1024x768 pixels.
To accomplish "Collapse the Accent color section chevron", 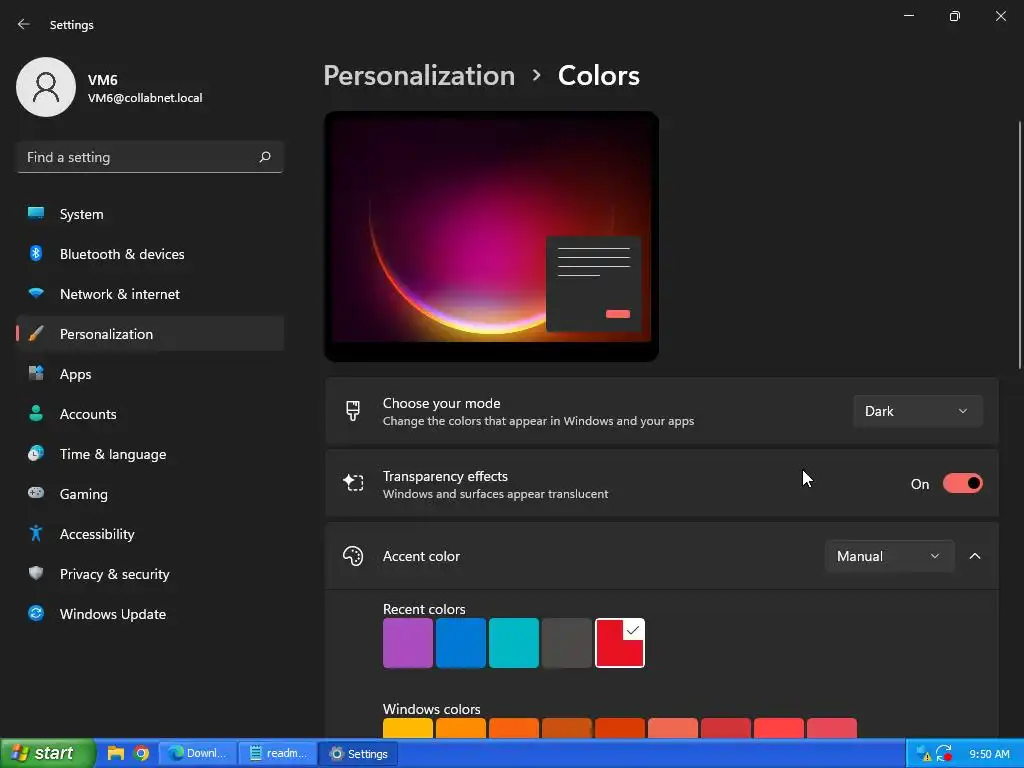I will pyautogui.click(x=974, y=556).
